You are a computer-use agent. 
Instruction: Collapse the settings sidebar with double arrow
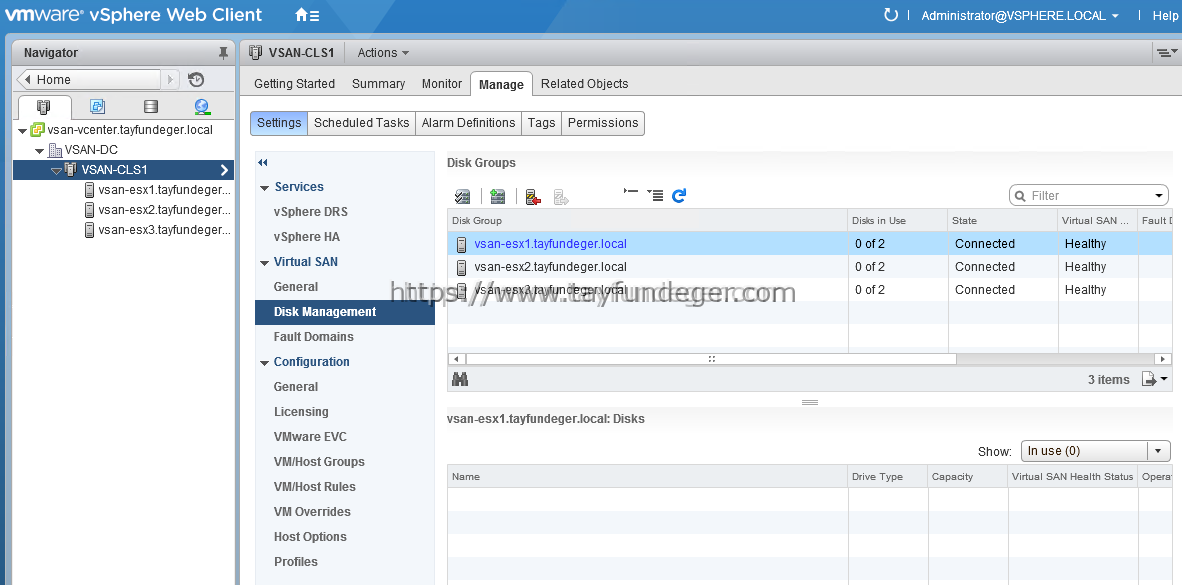(262, 163)
